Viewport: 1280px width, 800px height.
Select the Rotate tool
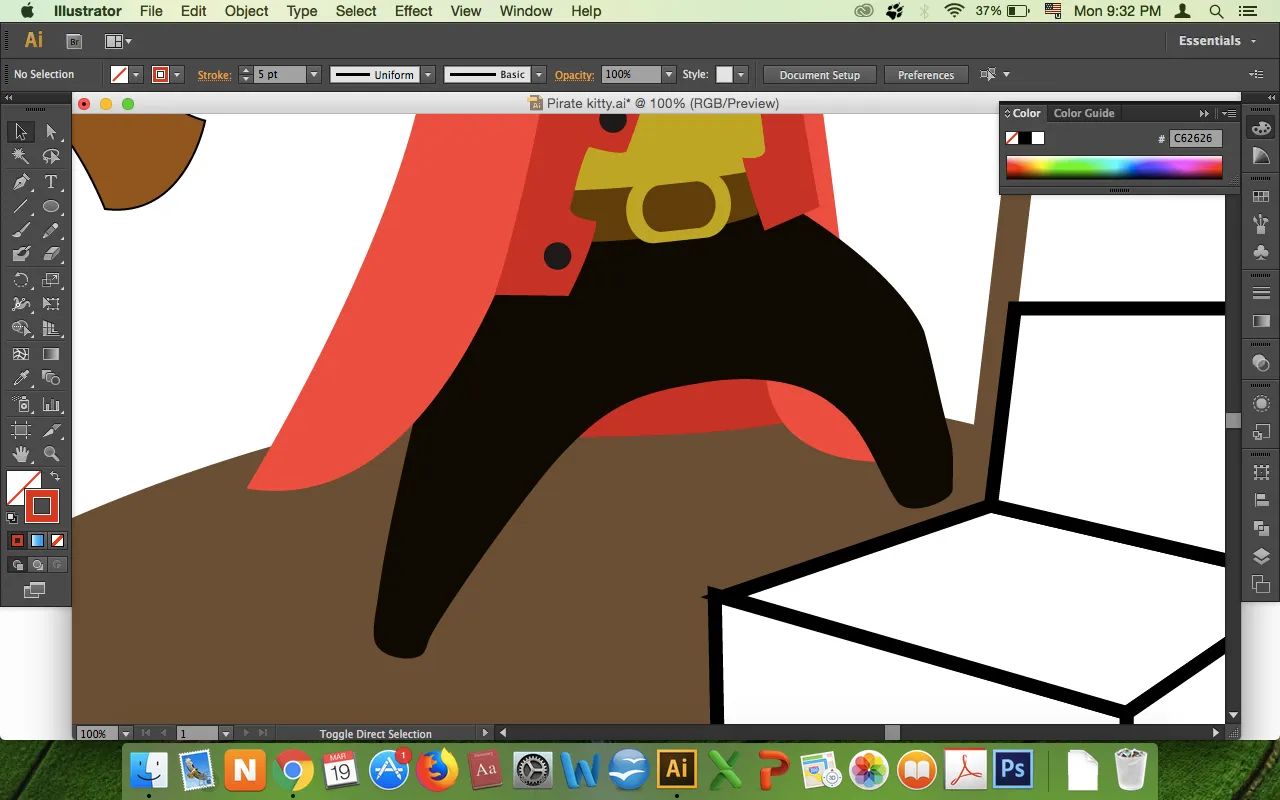point(21,280)
